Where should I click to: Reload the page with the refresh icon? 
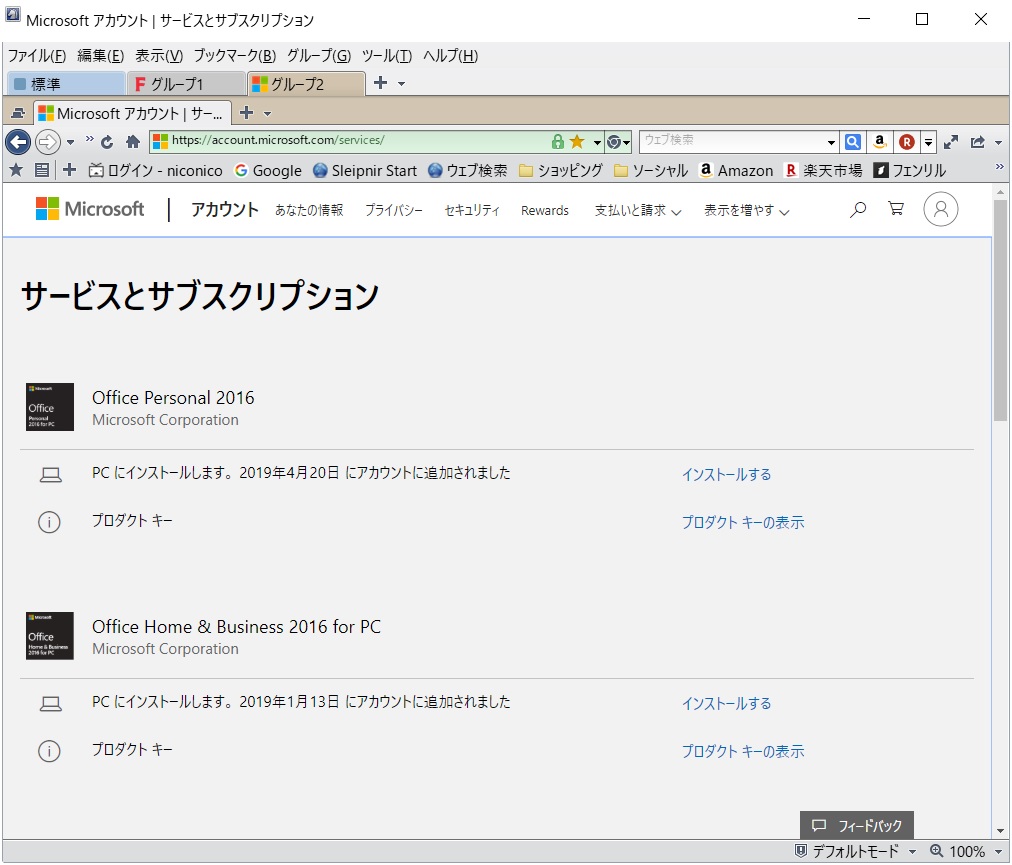(x=107, y=141)
